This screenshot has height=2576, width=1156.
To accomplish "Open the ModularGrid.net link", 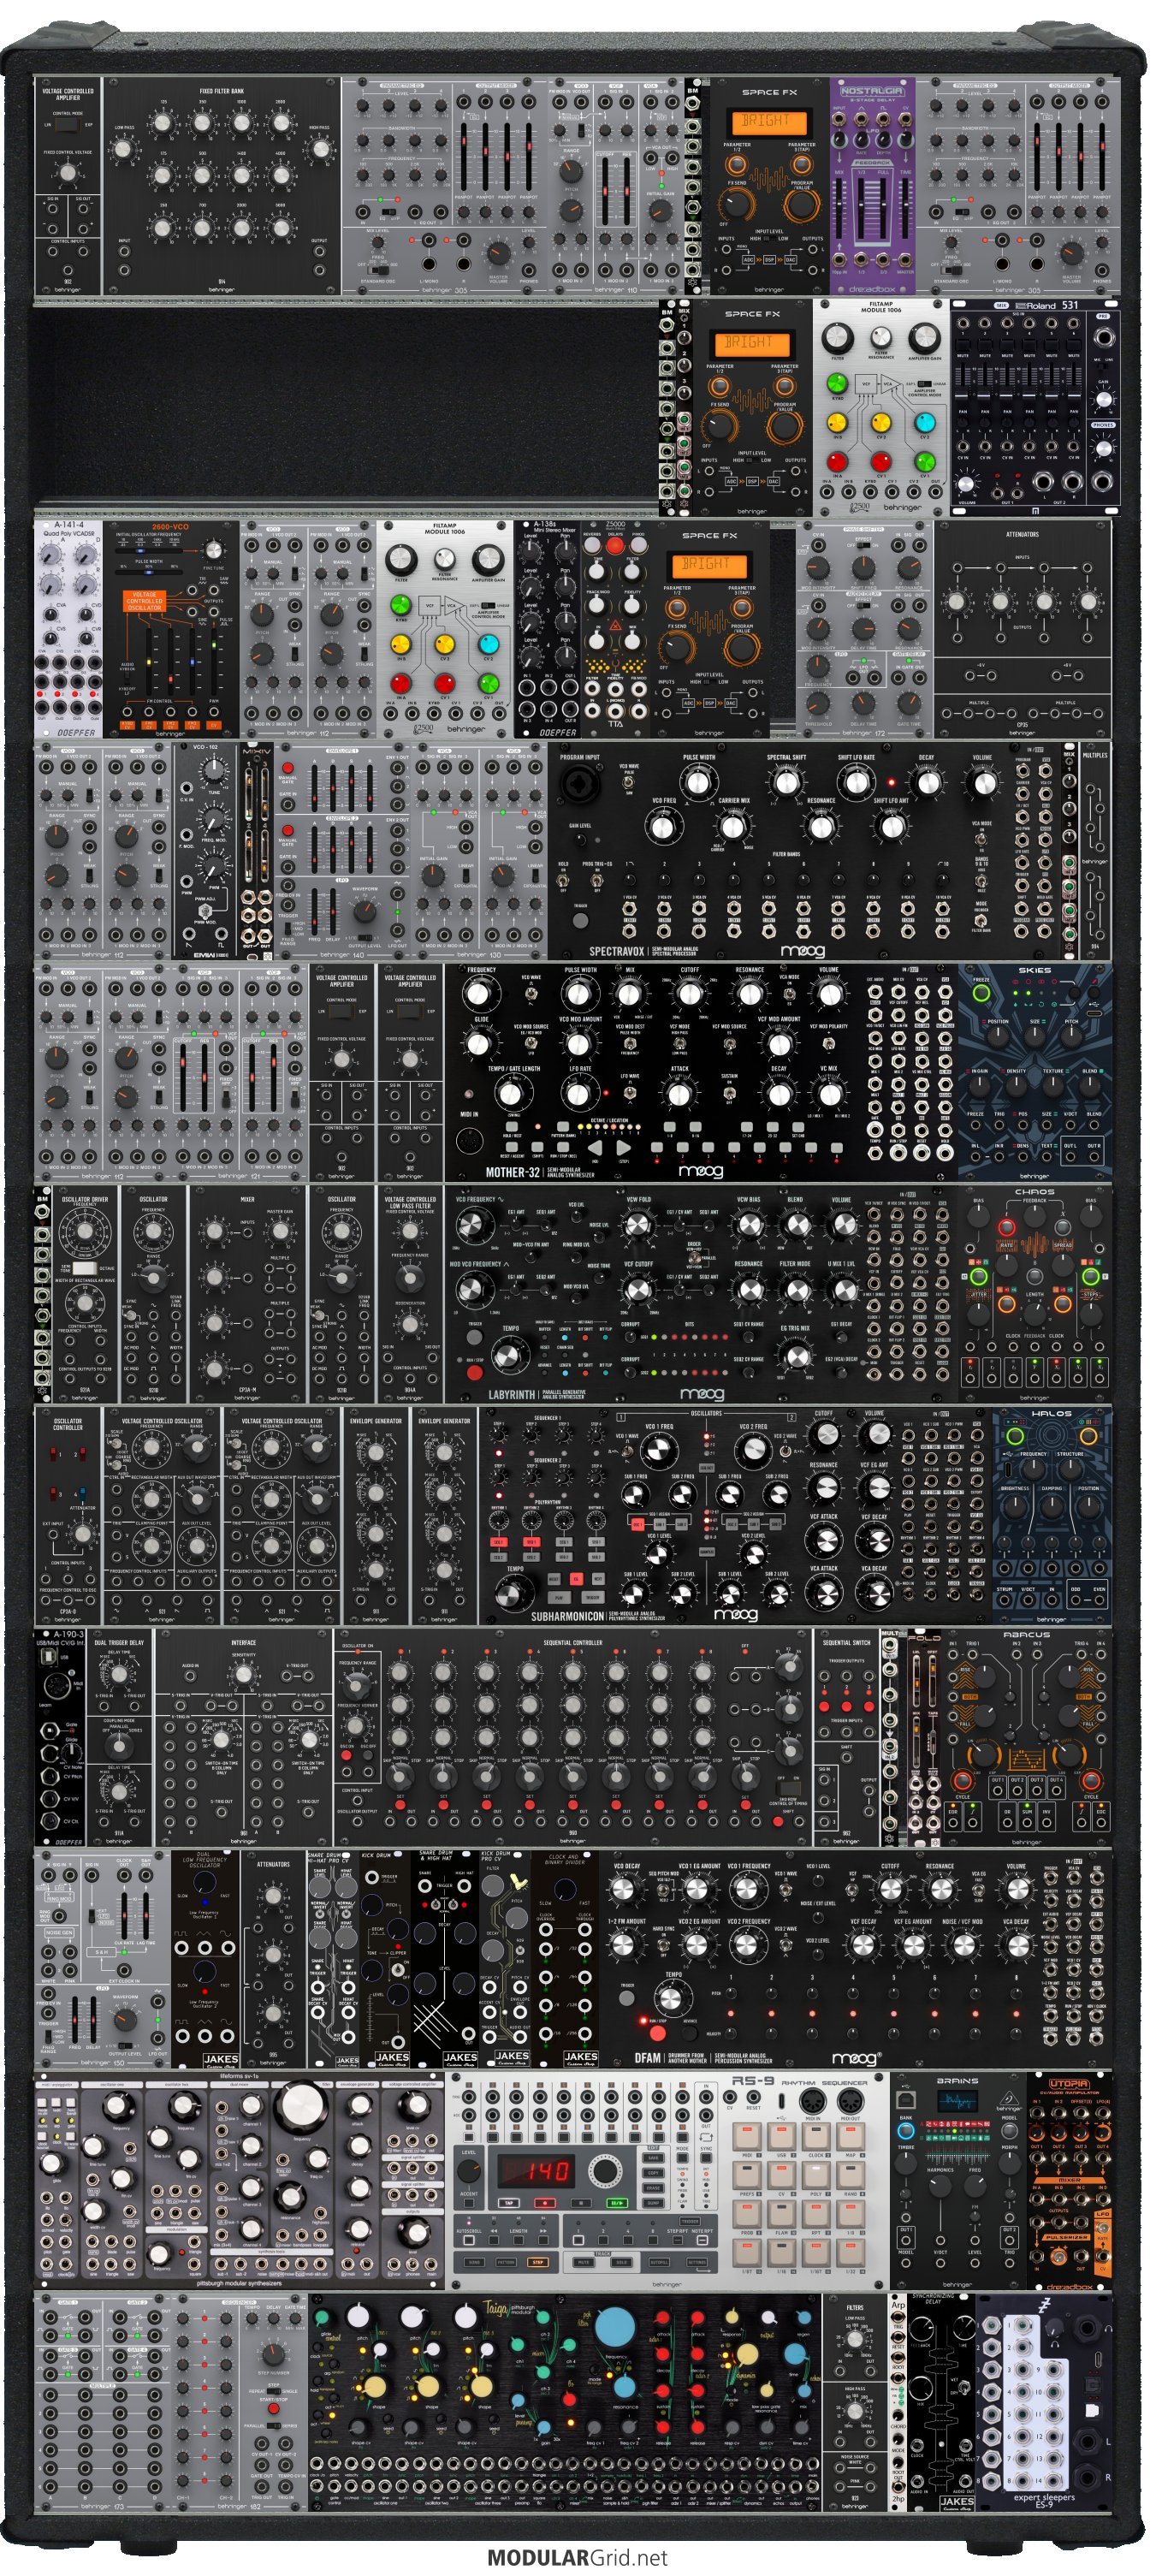I will (577, 2557).
